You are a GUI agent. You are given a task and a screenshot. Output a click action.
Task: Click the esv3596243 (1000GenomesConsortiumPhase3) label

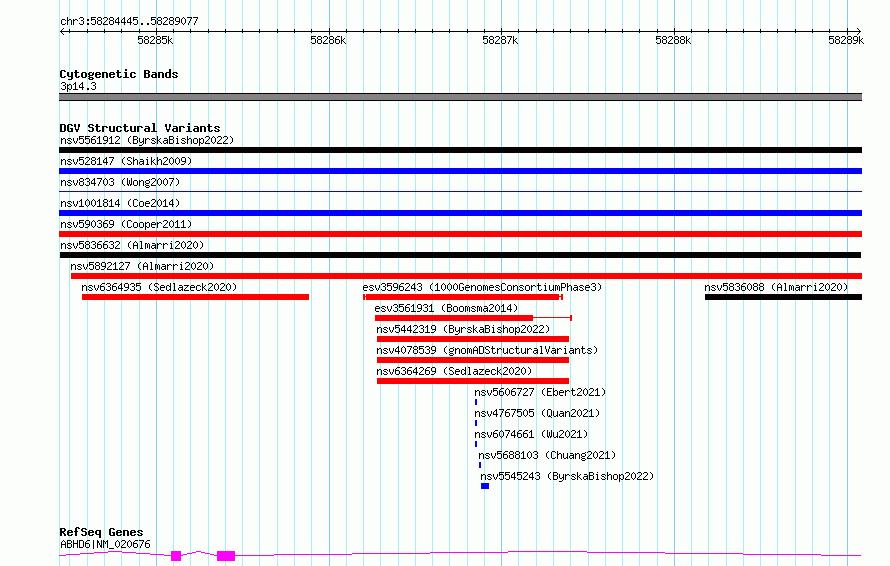(482, 287)
